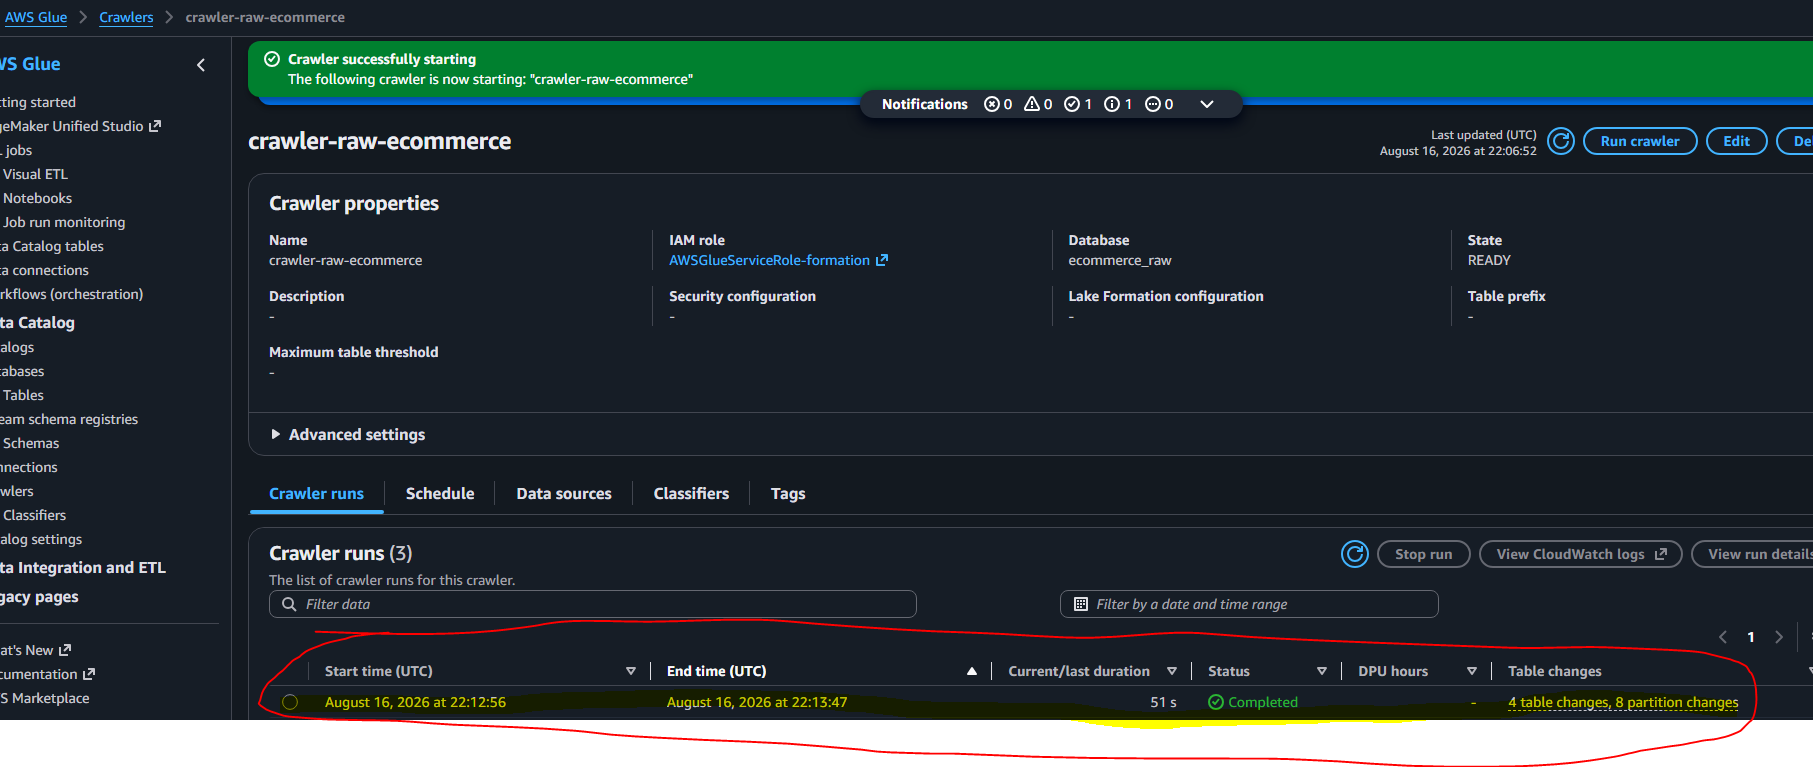Sort by Status column arrow
Viewport: 1813px width, 767px height.
(1322, 671)
